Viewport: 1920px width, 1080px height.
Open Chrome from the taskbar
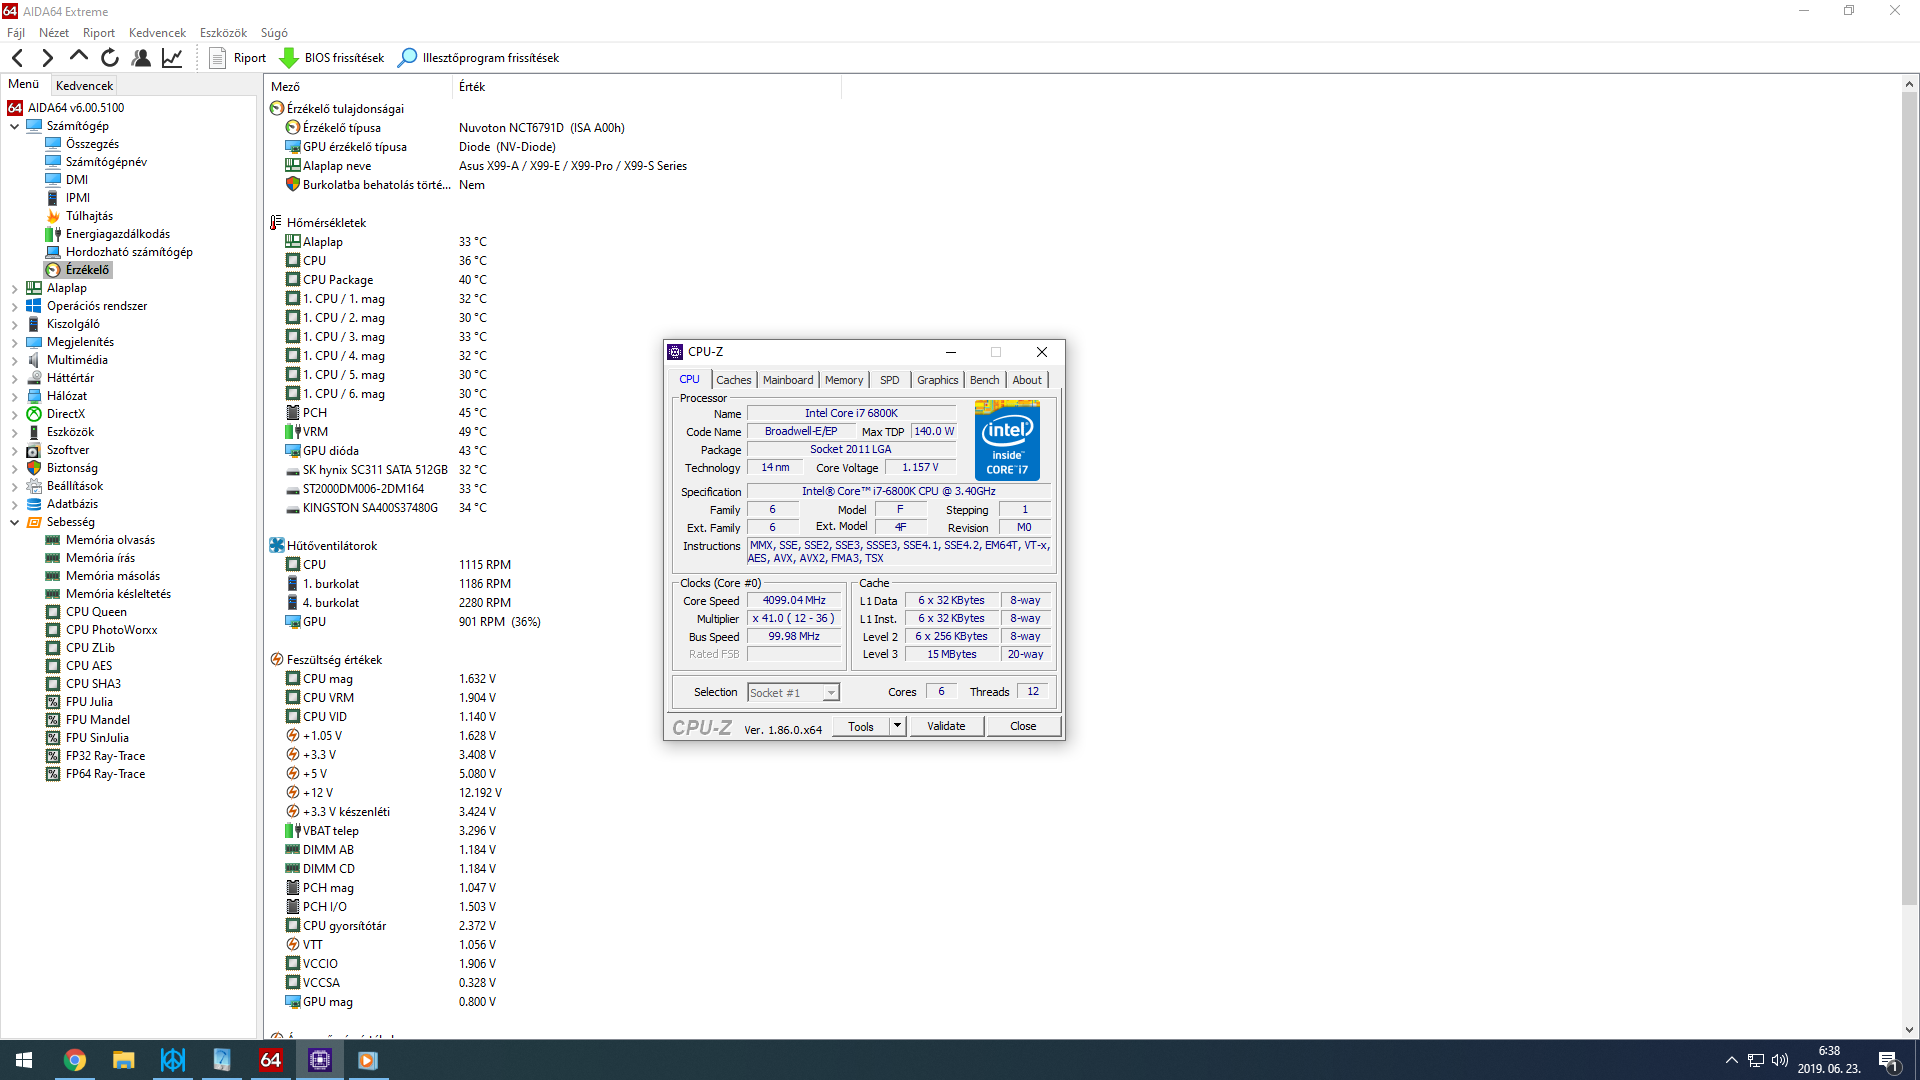[x=75, y=1060]
